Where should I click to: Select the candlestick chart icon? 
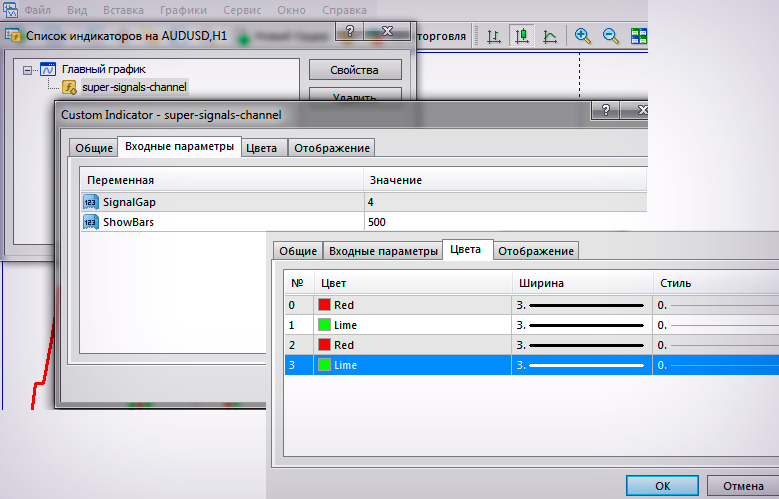point(521,37)
